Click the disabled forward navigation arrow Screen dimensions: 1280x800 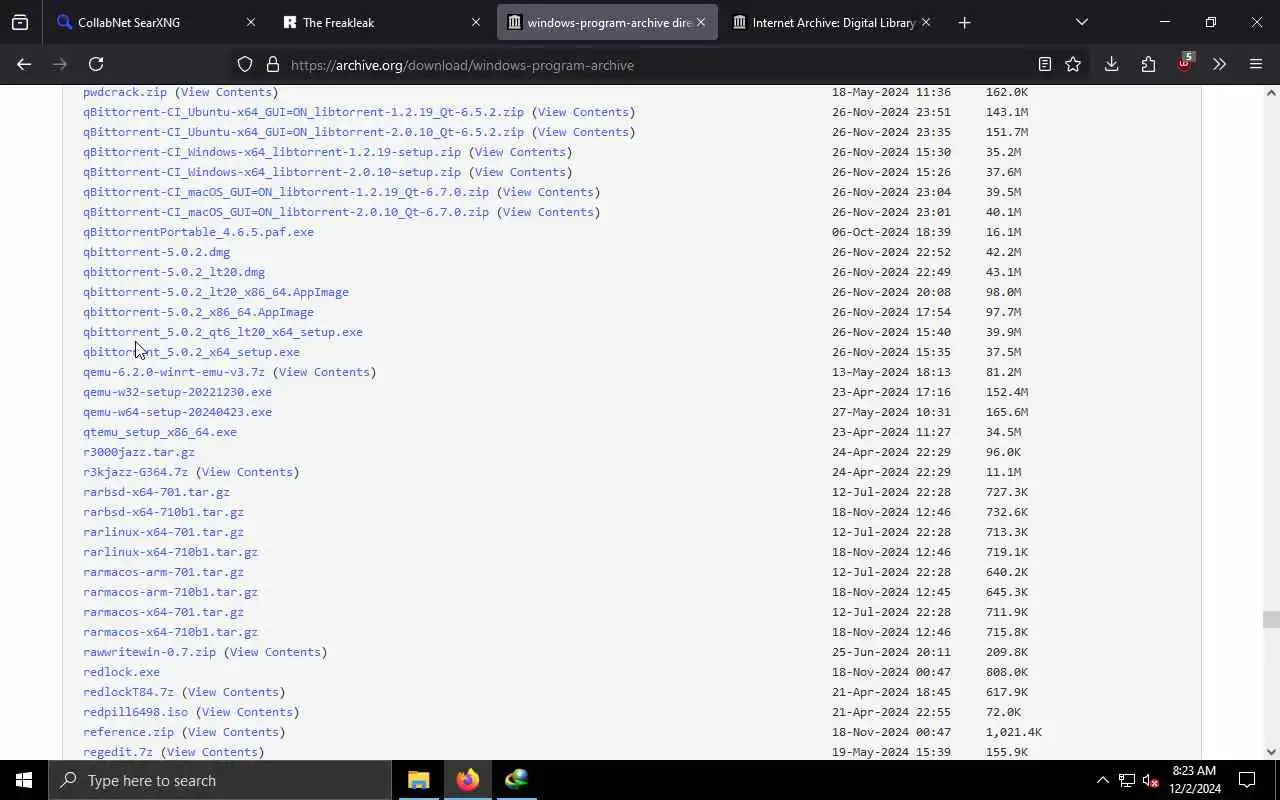coord(60,64)
